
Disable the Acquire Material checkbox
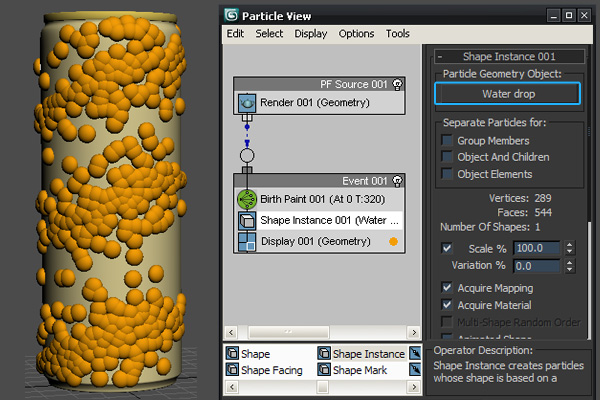(448, 305)
